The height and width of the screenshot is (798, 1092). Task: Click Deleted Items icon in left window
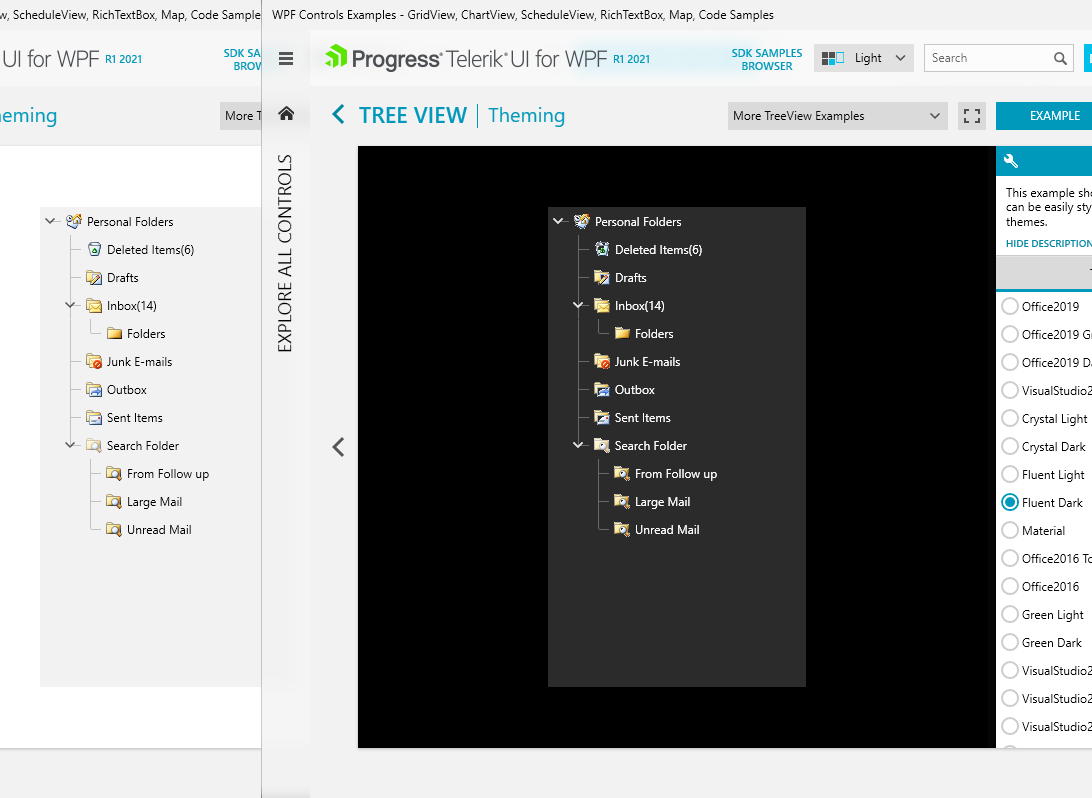tap(95, 249)
